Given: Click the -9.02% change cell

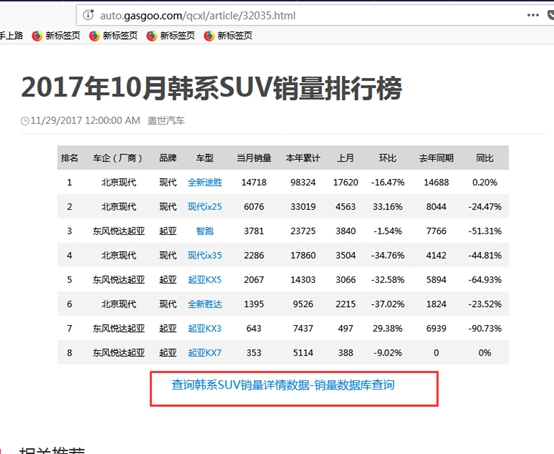Looking at the screenshot, I should point(388,353).
